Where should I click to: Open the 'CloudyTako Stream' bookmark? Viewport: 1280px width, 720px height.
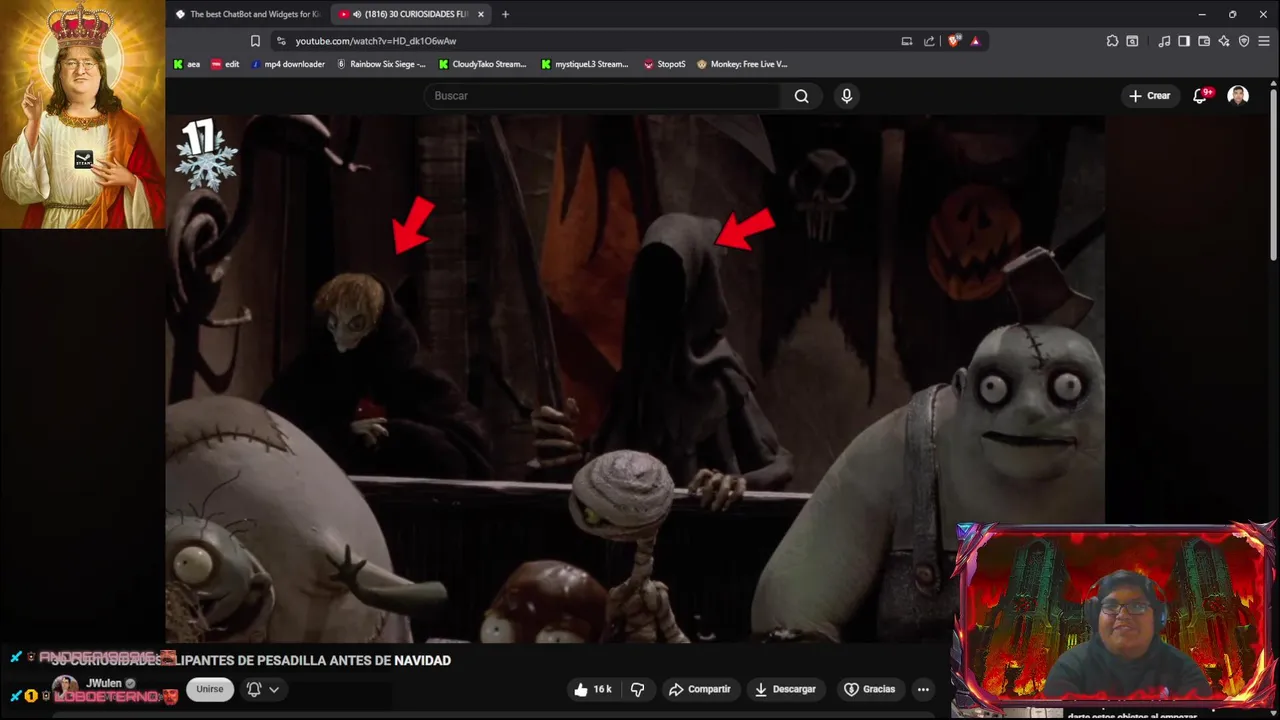point(482,64)
